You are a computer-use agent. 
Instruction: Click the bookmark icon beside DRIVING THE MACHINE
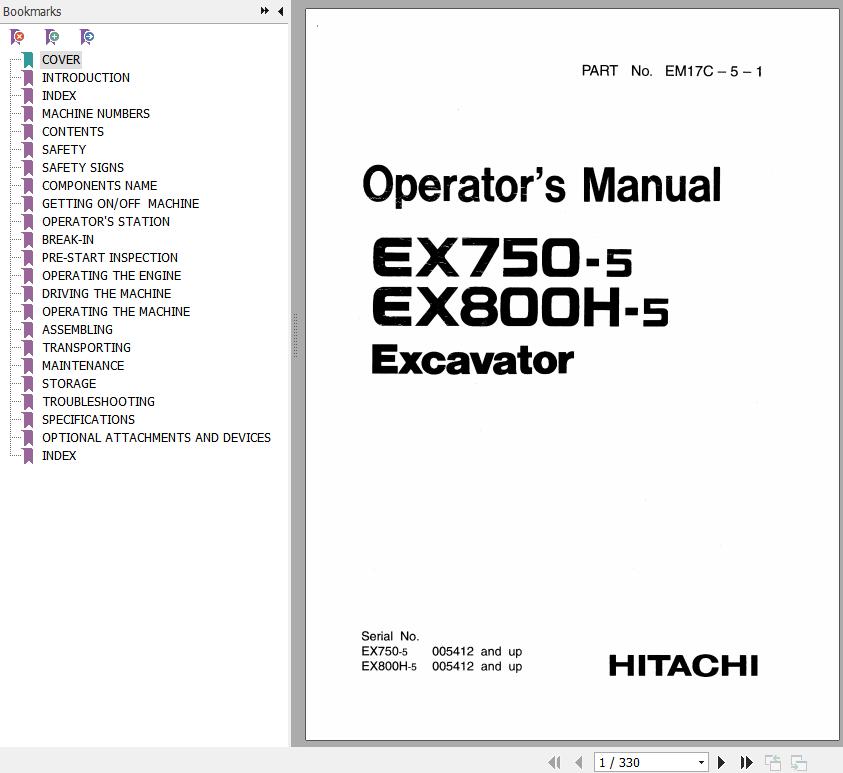tap(28, 294)
